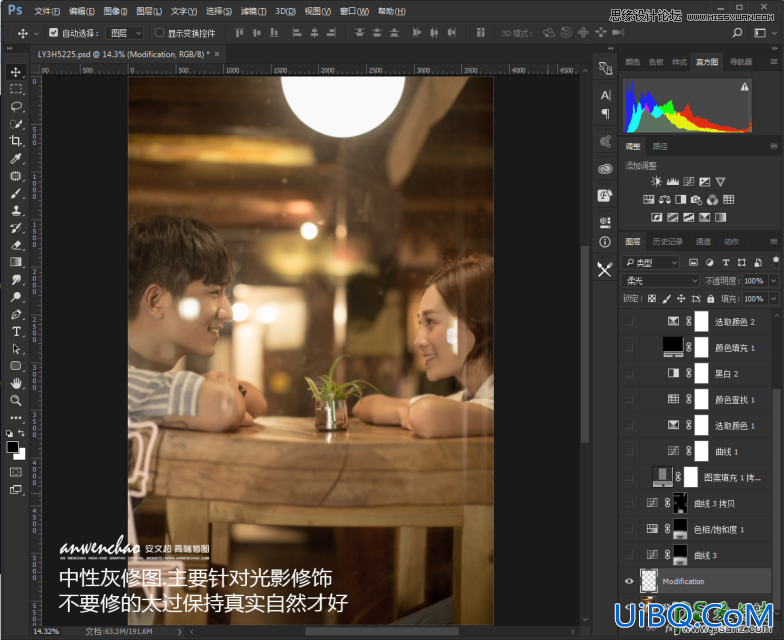This screenshot has width=784, height=640.
Task: Select the Zoom tool
Action: [x=16, y=400]
